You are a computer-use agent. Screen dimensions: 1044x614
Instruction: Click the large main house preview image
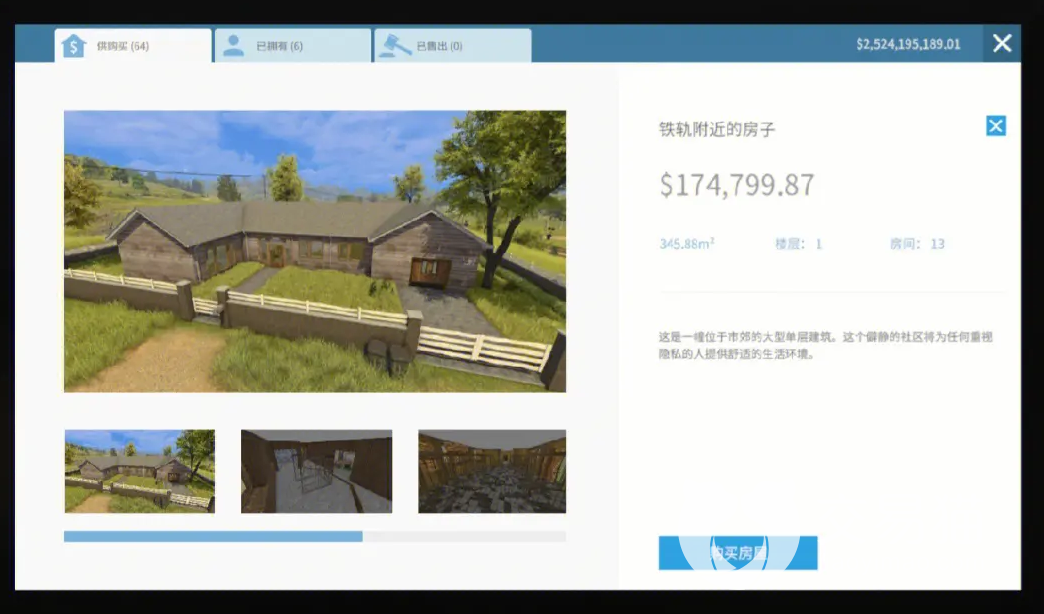click(315, 250)
